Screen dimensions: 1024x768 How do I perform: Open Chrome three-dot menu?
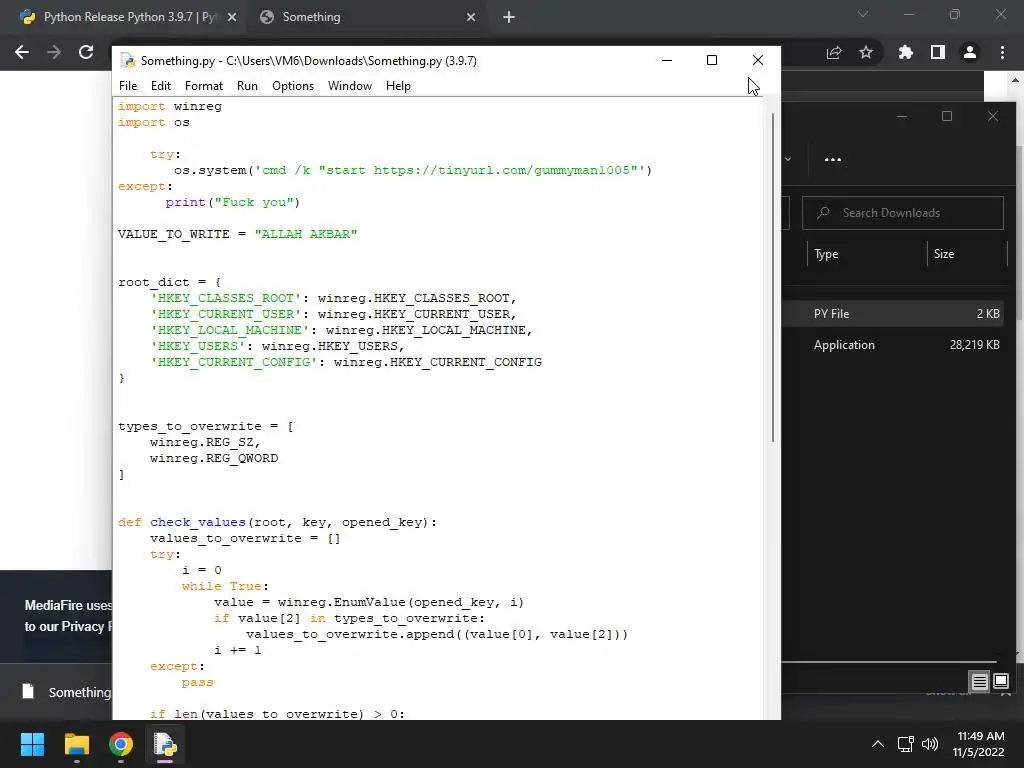point(1002,52)
